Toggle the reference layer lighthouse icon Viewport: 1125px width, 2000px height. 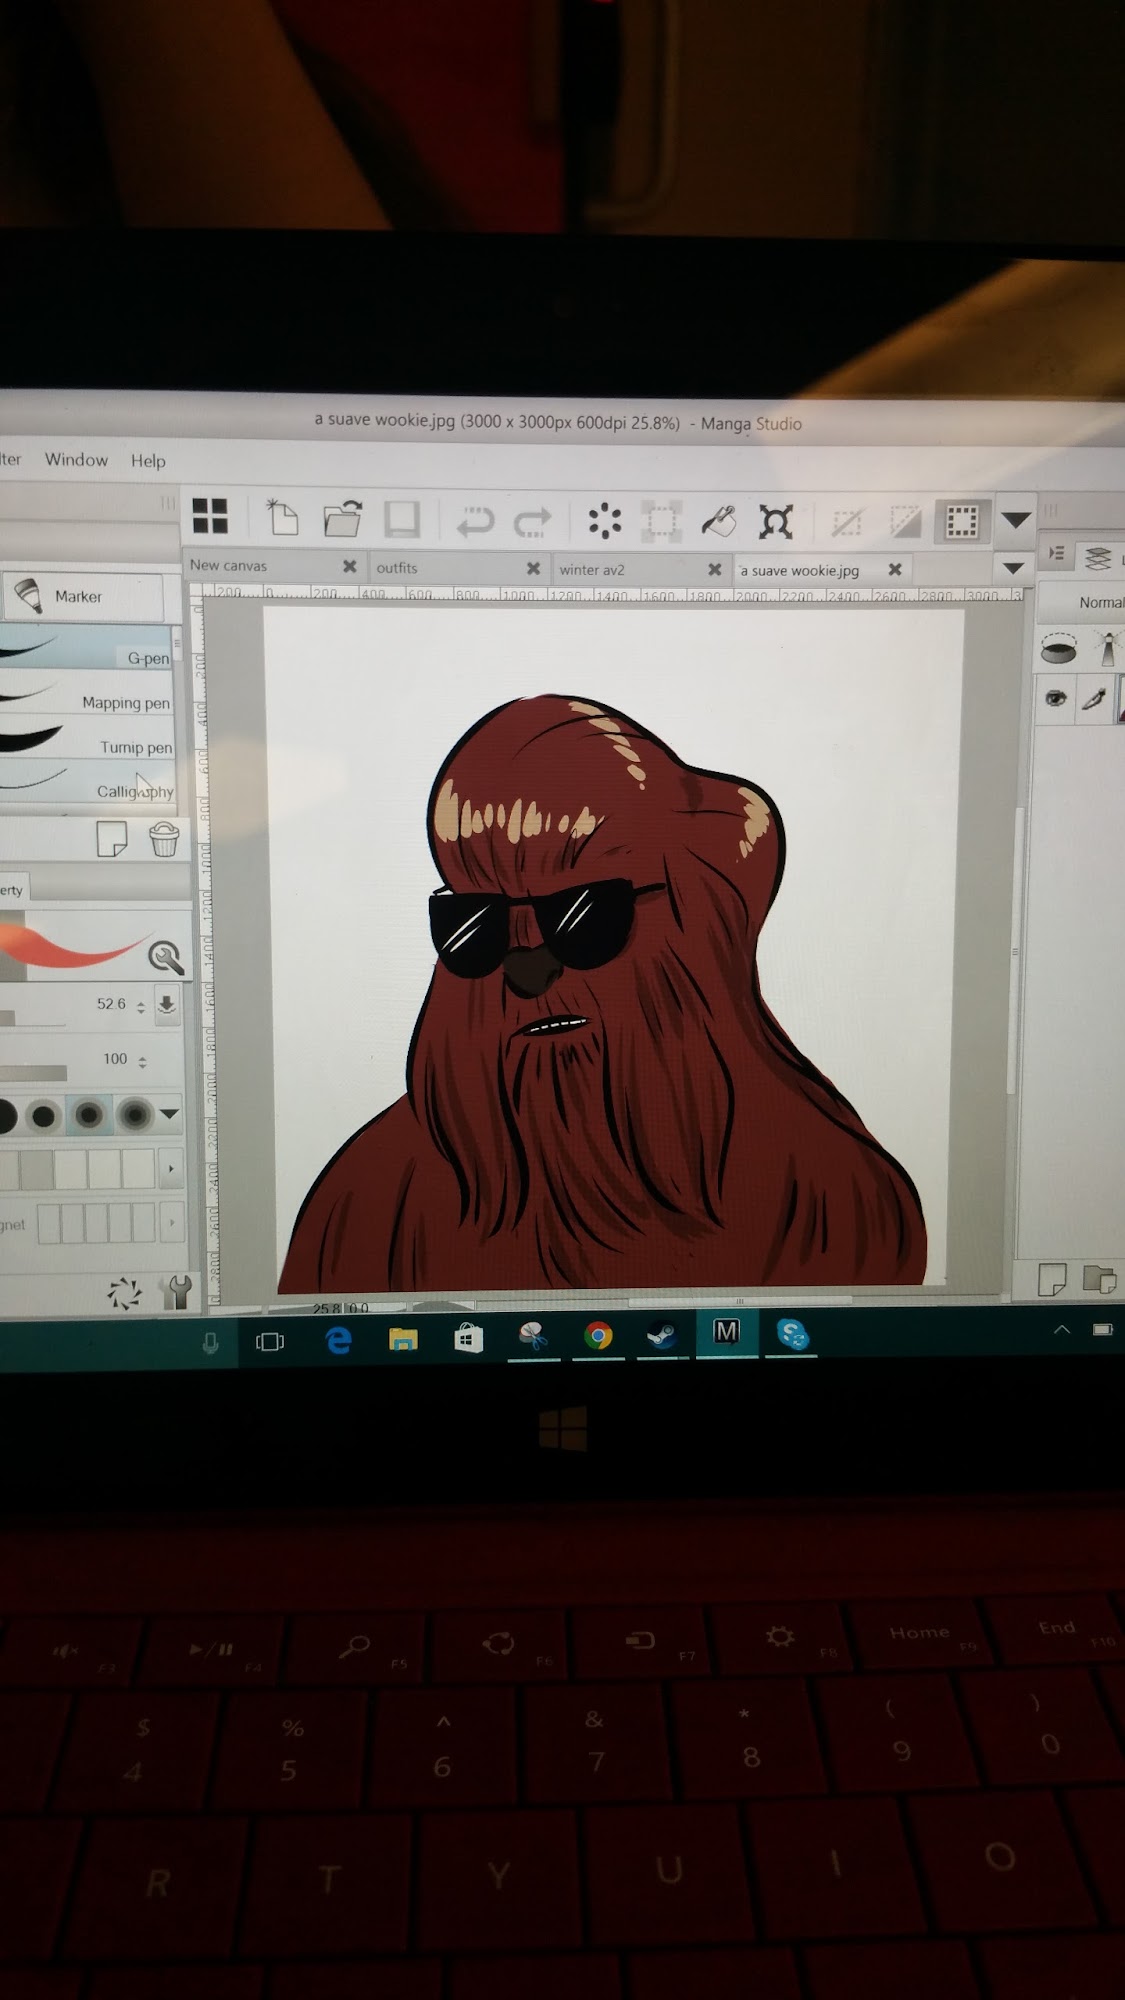click(x=1106, y=648)
